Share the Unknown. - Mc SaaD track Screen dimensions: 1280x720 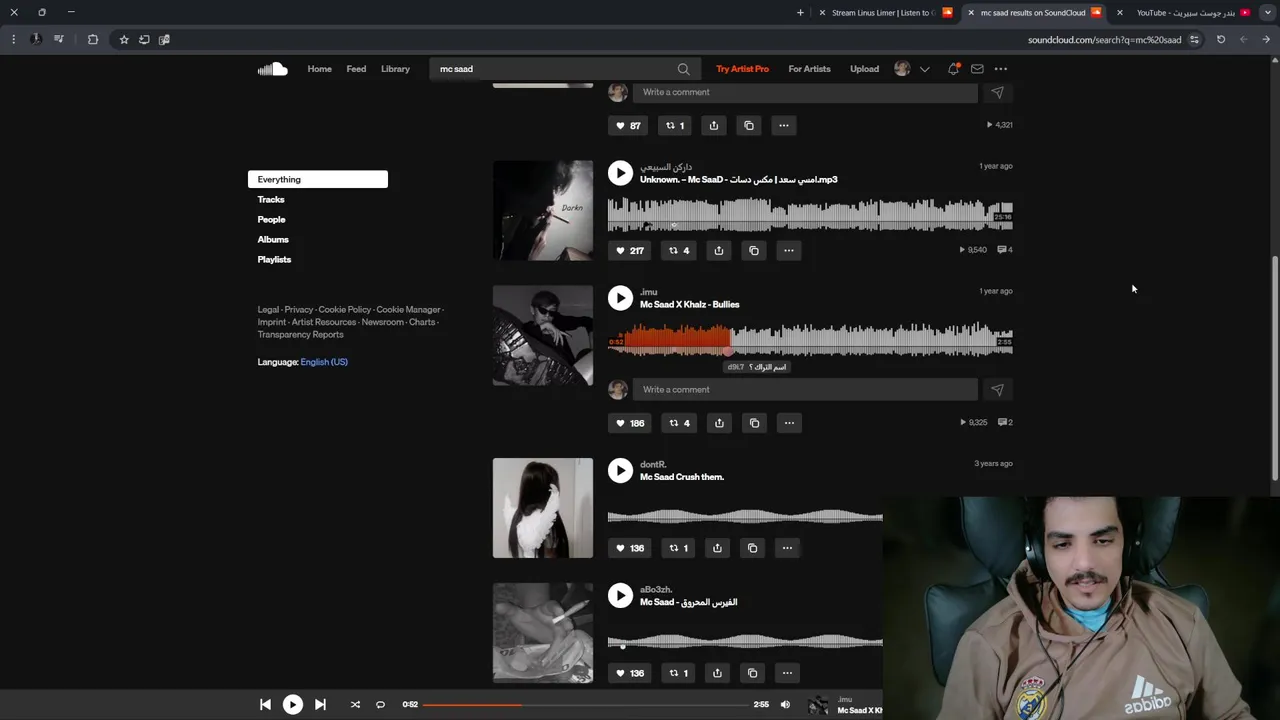click(719, 250)
